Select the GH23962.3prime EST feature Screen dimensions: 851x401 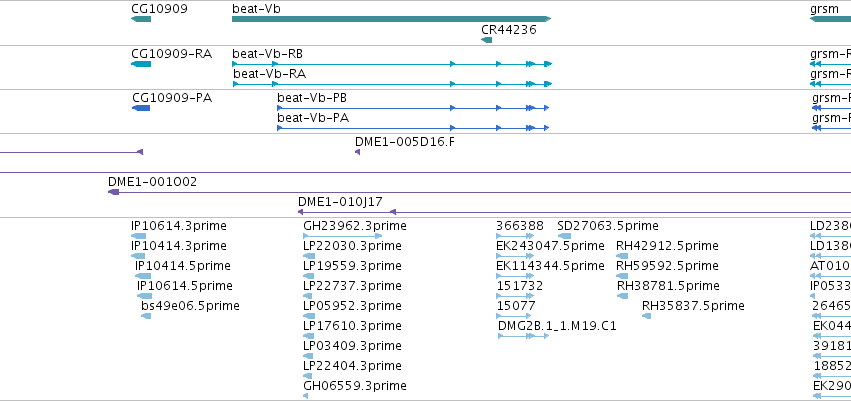coord(342,236)
